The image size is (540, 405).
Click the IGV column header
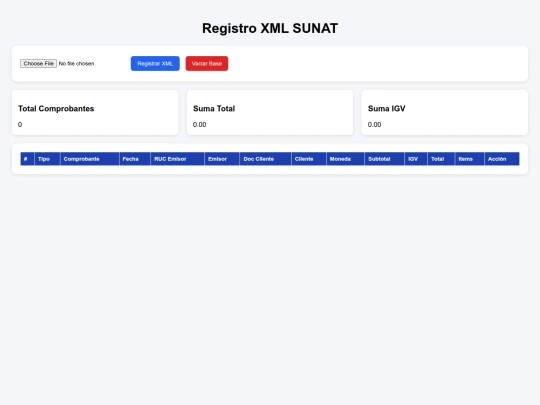[x=416, y=159]
